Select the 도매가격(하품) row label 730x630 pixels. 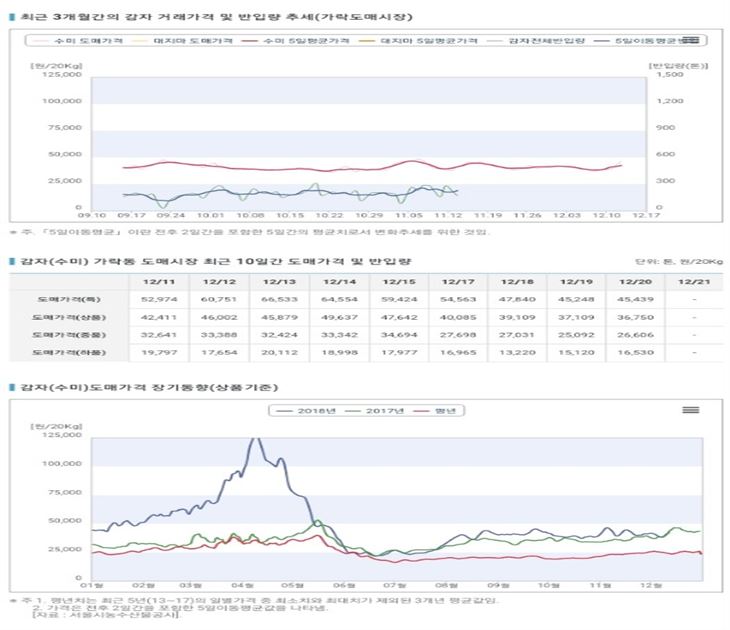(57, 353)
